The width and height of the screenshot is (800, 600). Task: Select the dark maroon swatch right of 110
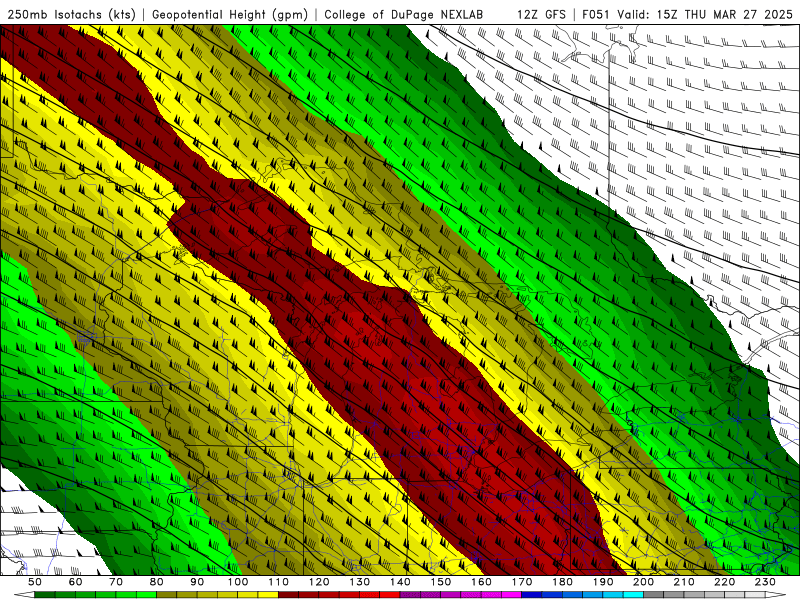tap(288, 595)
